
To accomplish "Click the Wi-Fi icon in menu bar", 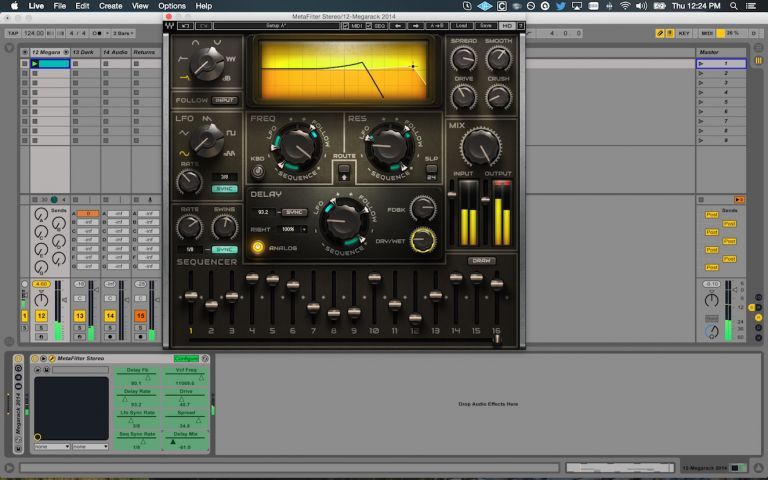I will coord(624,6).
